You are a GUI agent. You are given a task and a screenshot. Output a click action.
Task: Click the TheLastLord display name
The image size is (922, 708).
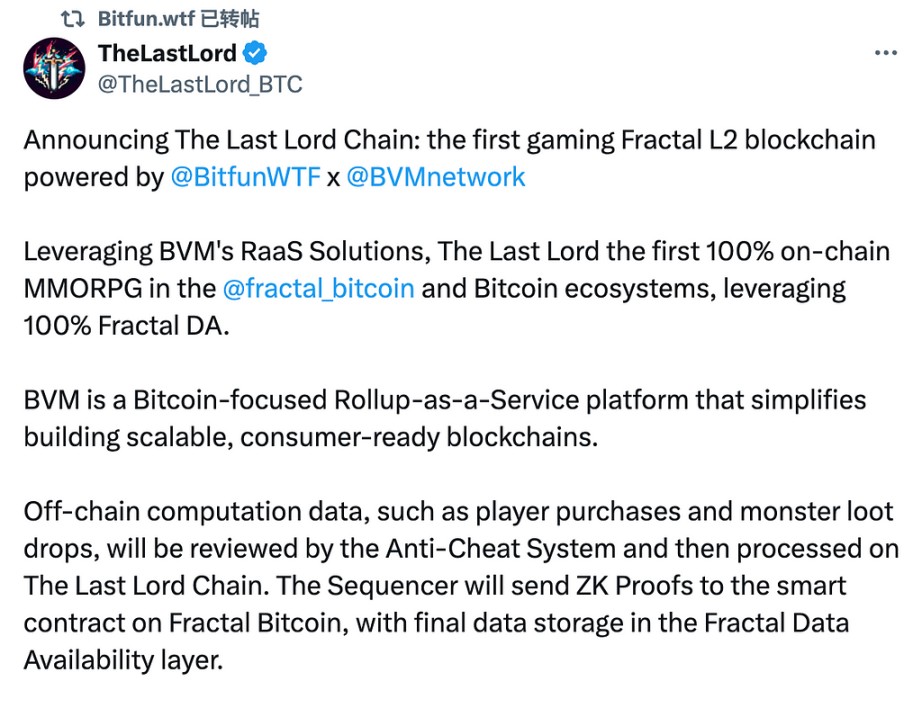(168, 53)
